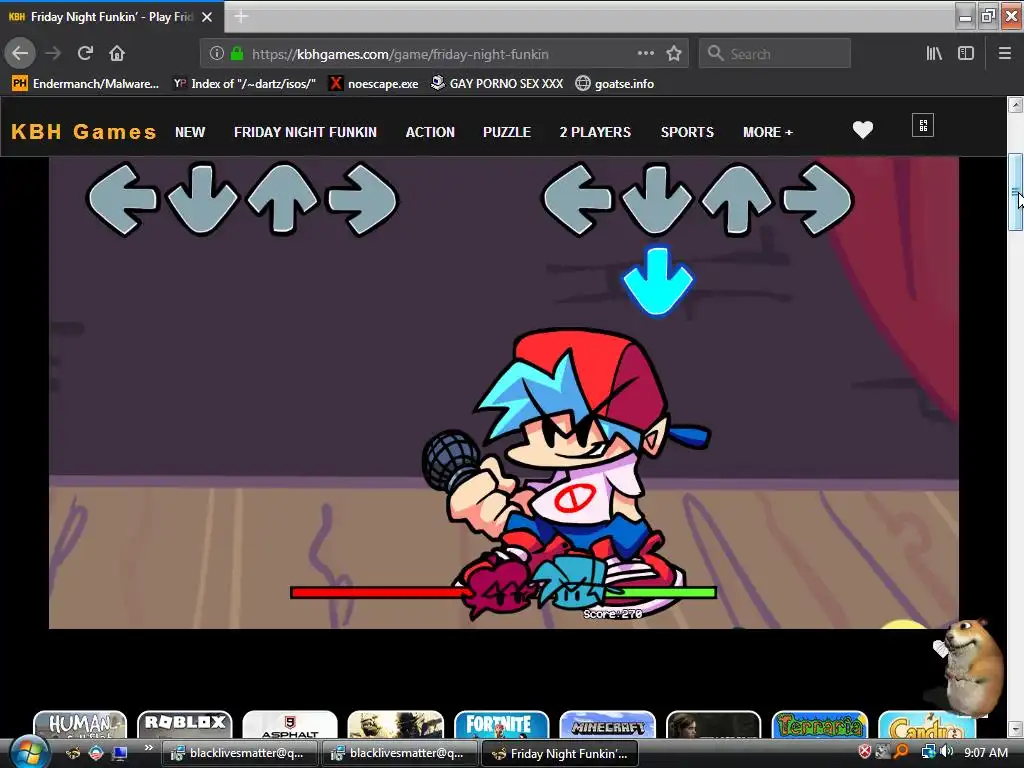Open the PUZZLE category
The width and height of the screenshot is (1024, 768).
tap(507, 132)
